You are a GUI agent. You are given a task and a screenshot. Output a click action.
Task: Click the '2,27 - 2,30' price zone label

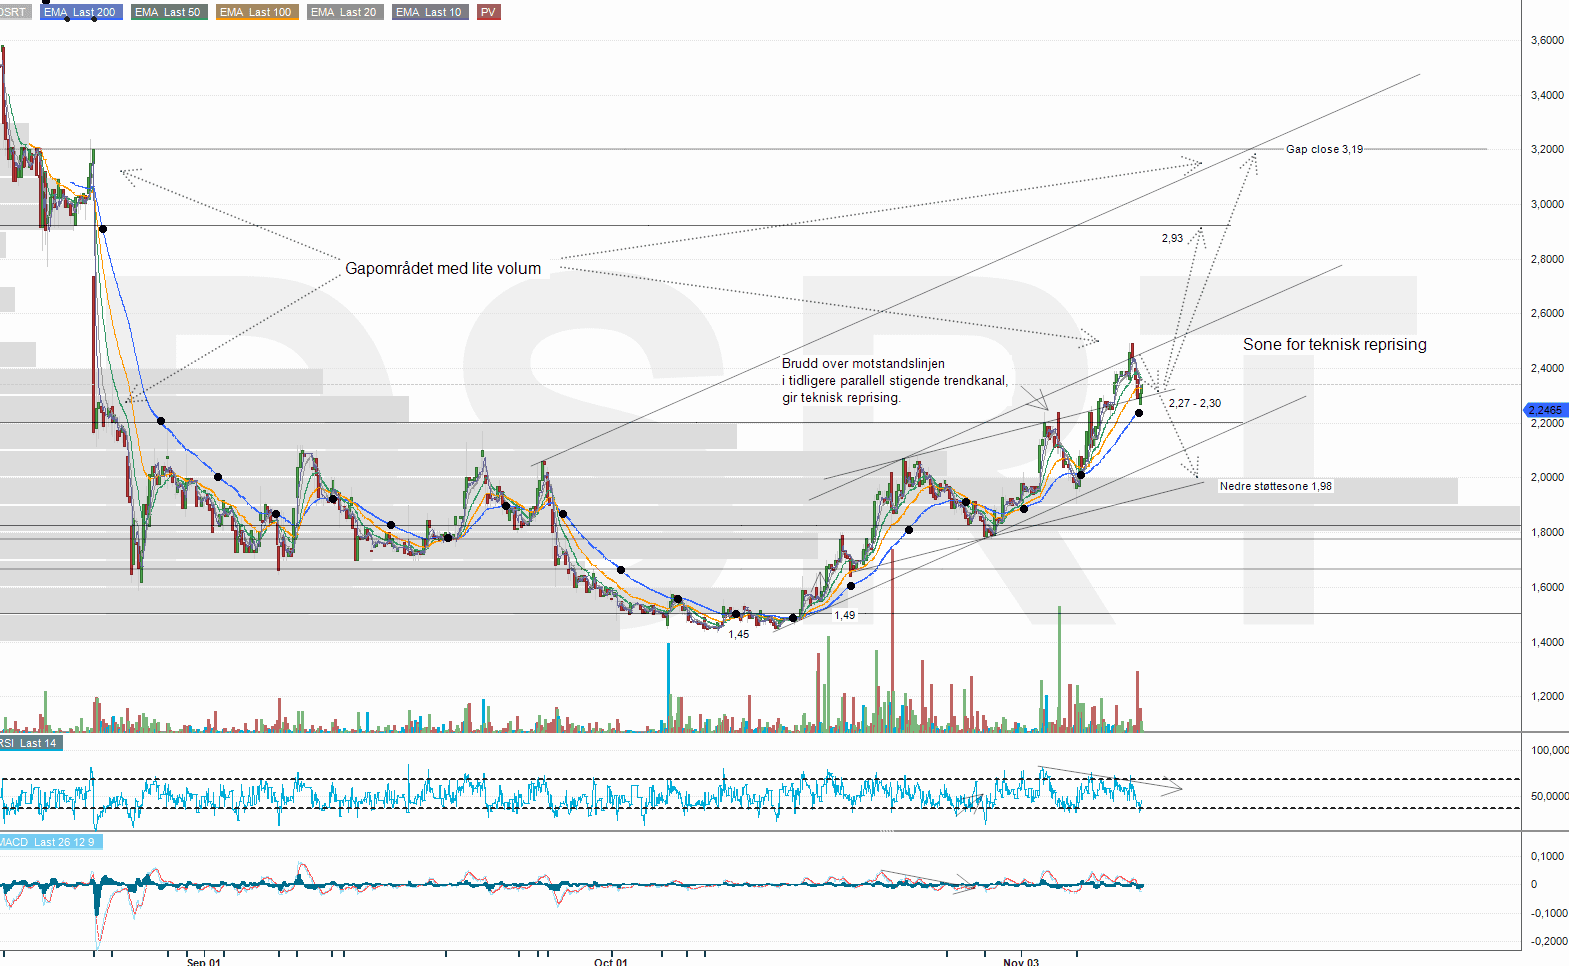1194,403
